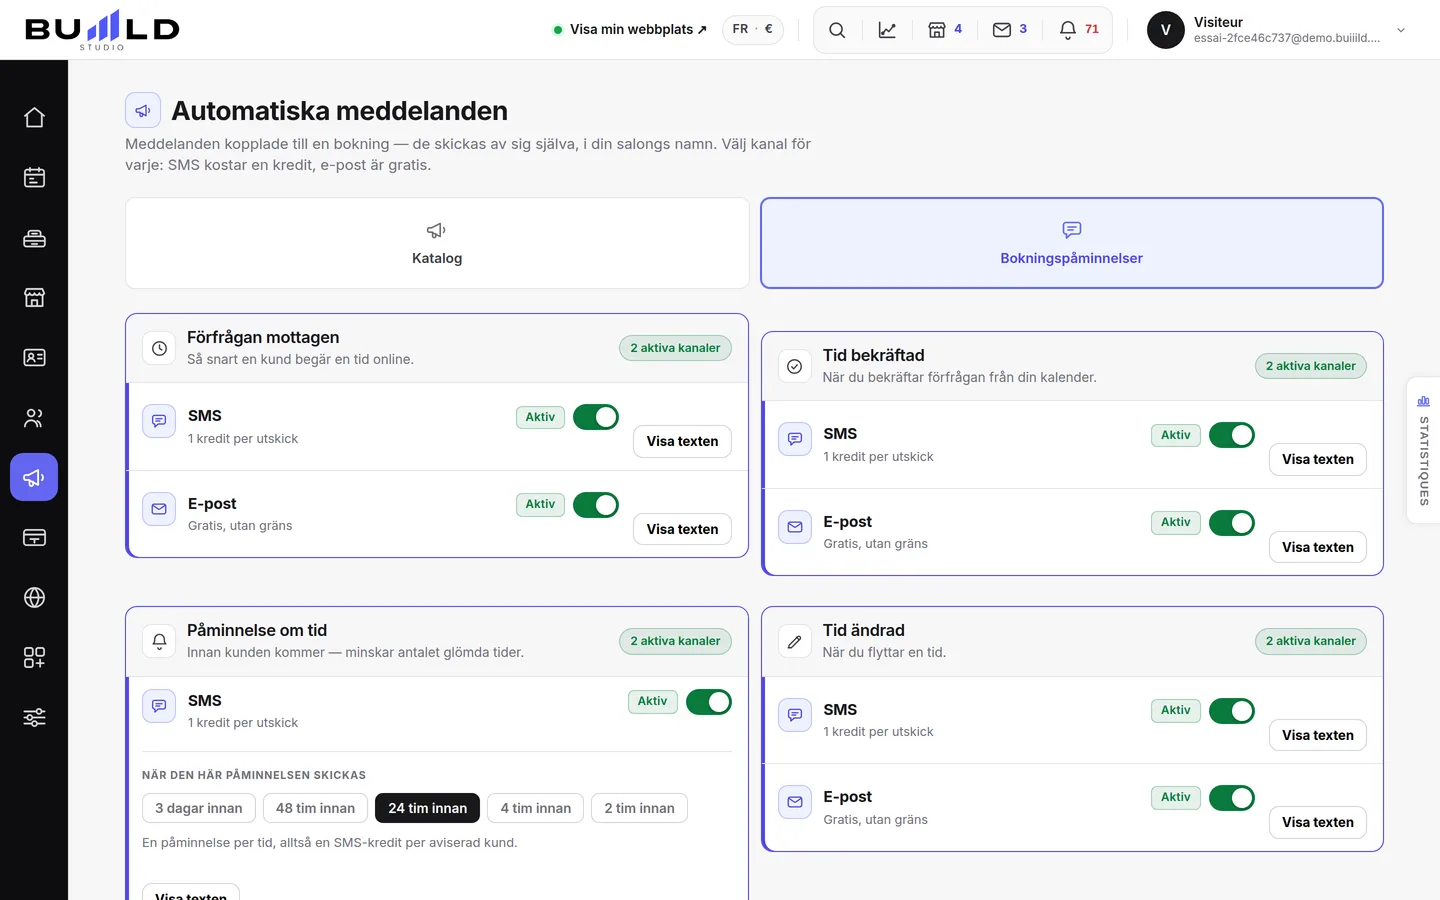The height and width of the screenshot is (900, 1440).
Task: Open the contact card sidebar icon
Action: 34,357
